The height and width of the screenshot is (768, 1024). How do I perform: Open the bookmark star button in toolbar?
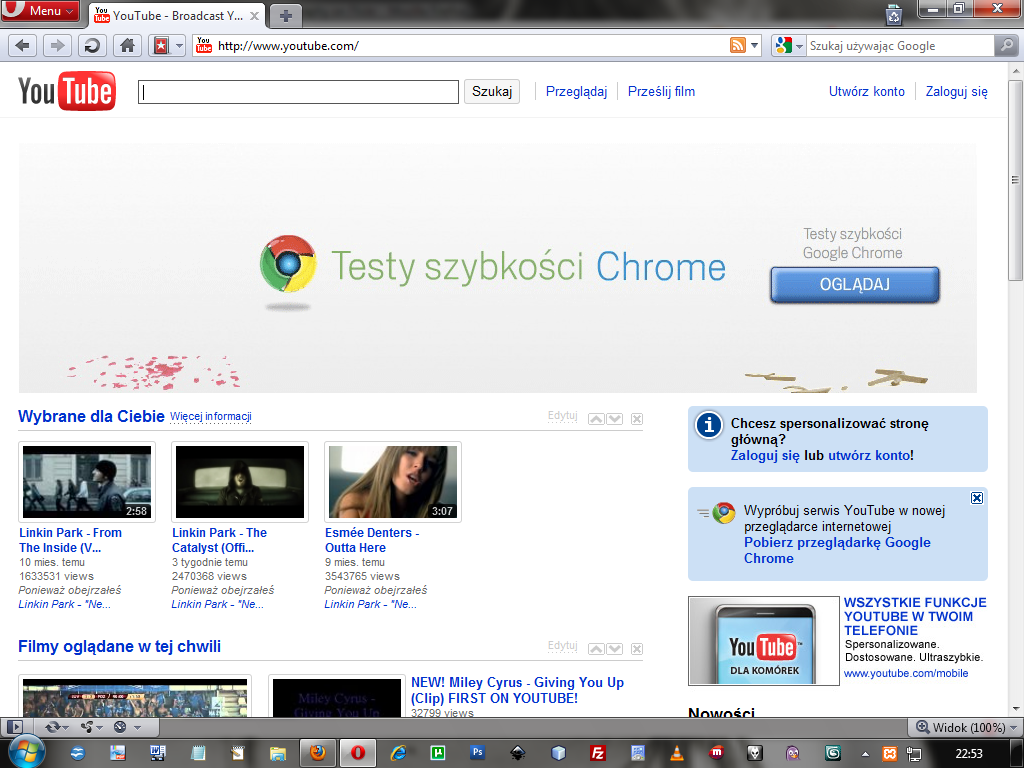[161, 46]
